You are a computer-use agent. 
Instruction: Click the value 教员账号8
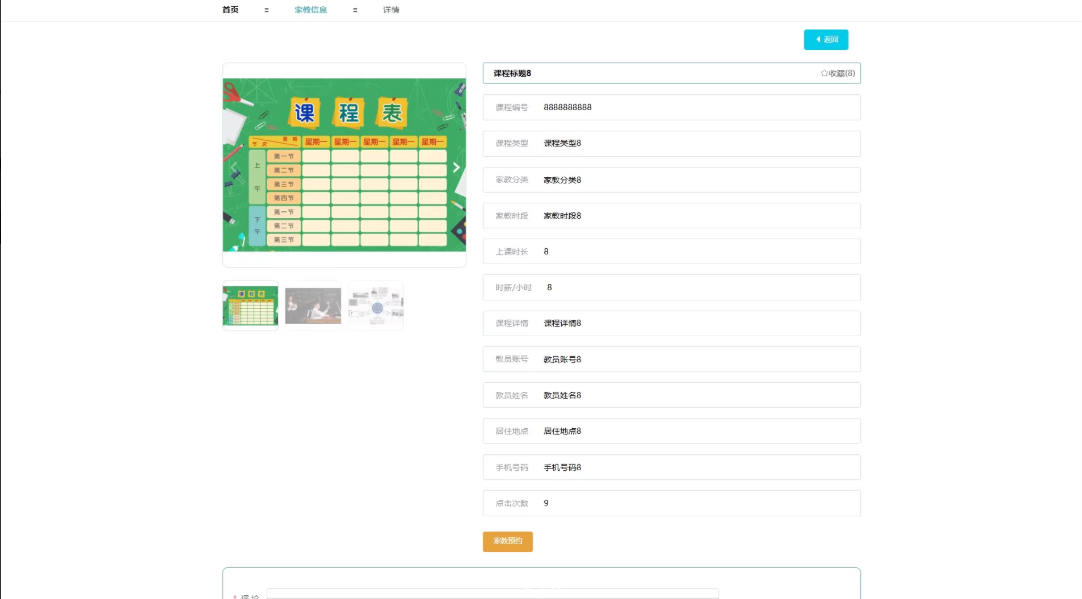pyautogui.click(x=562, y=360)
